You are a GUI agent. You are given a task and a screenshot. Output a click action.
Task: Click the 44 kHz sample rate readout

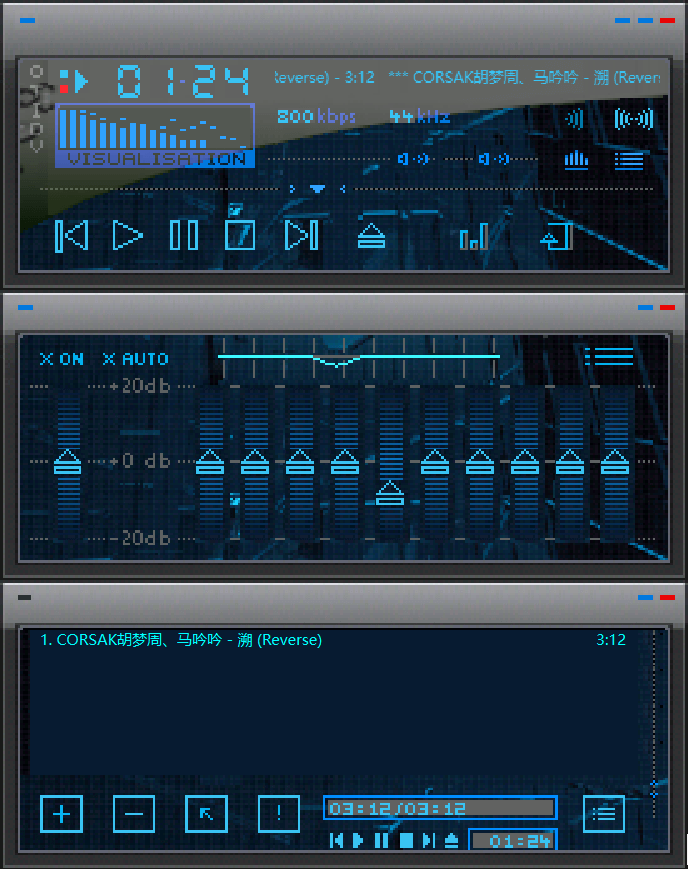click(x=420, y=116)
